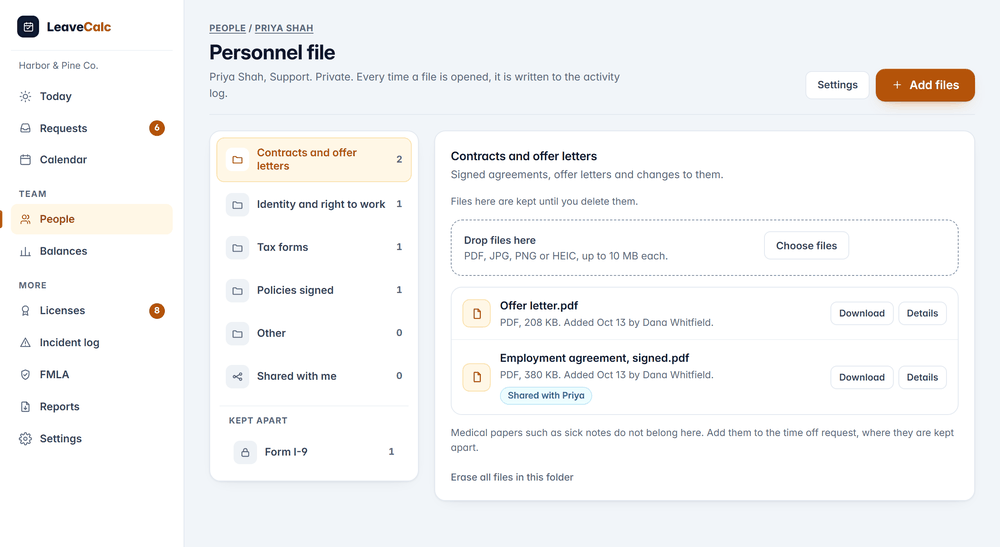Click the Requests badge showing 6
The height and width of the screenshot is (547, 1000).
(x=157, y=128)
